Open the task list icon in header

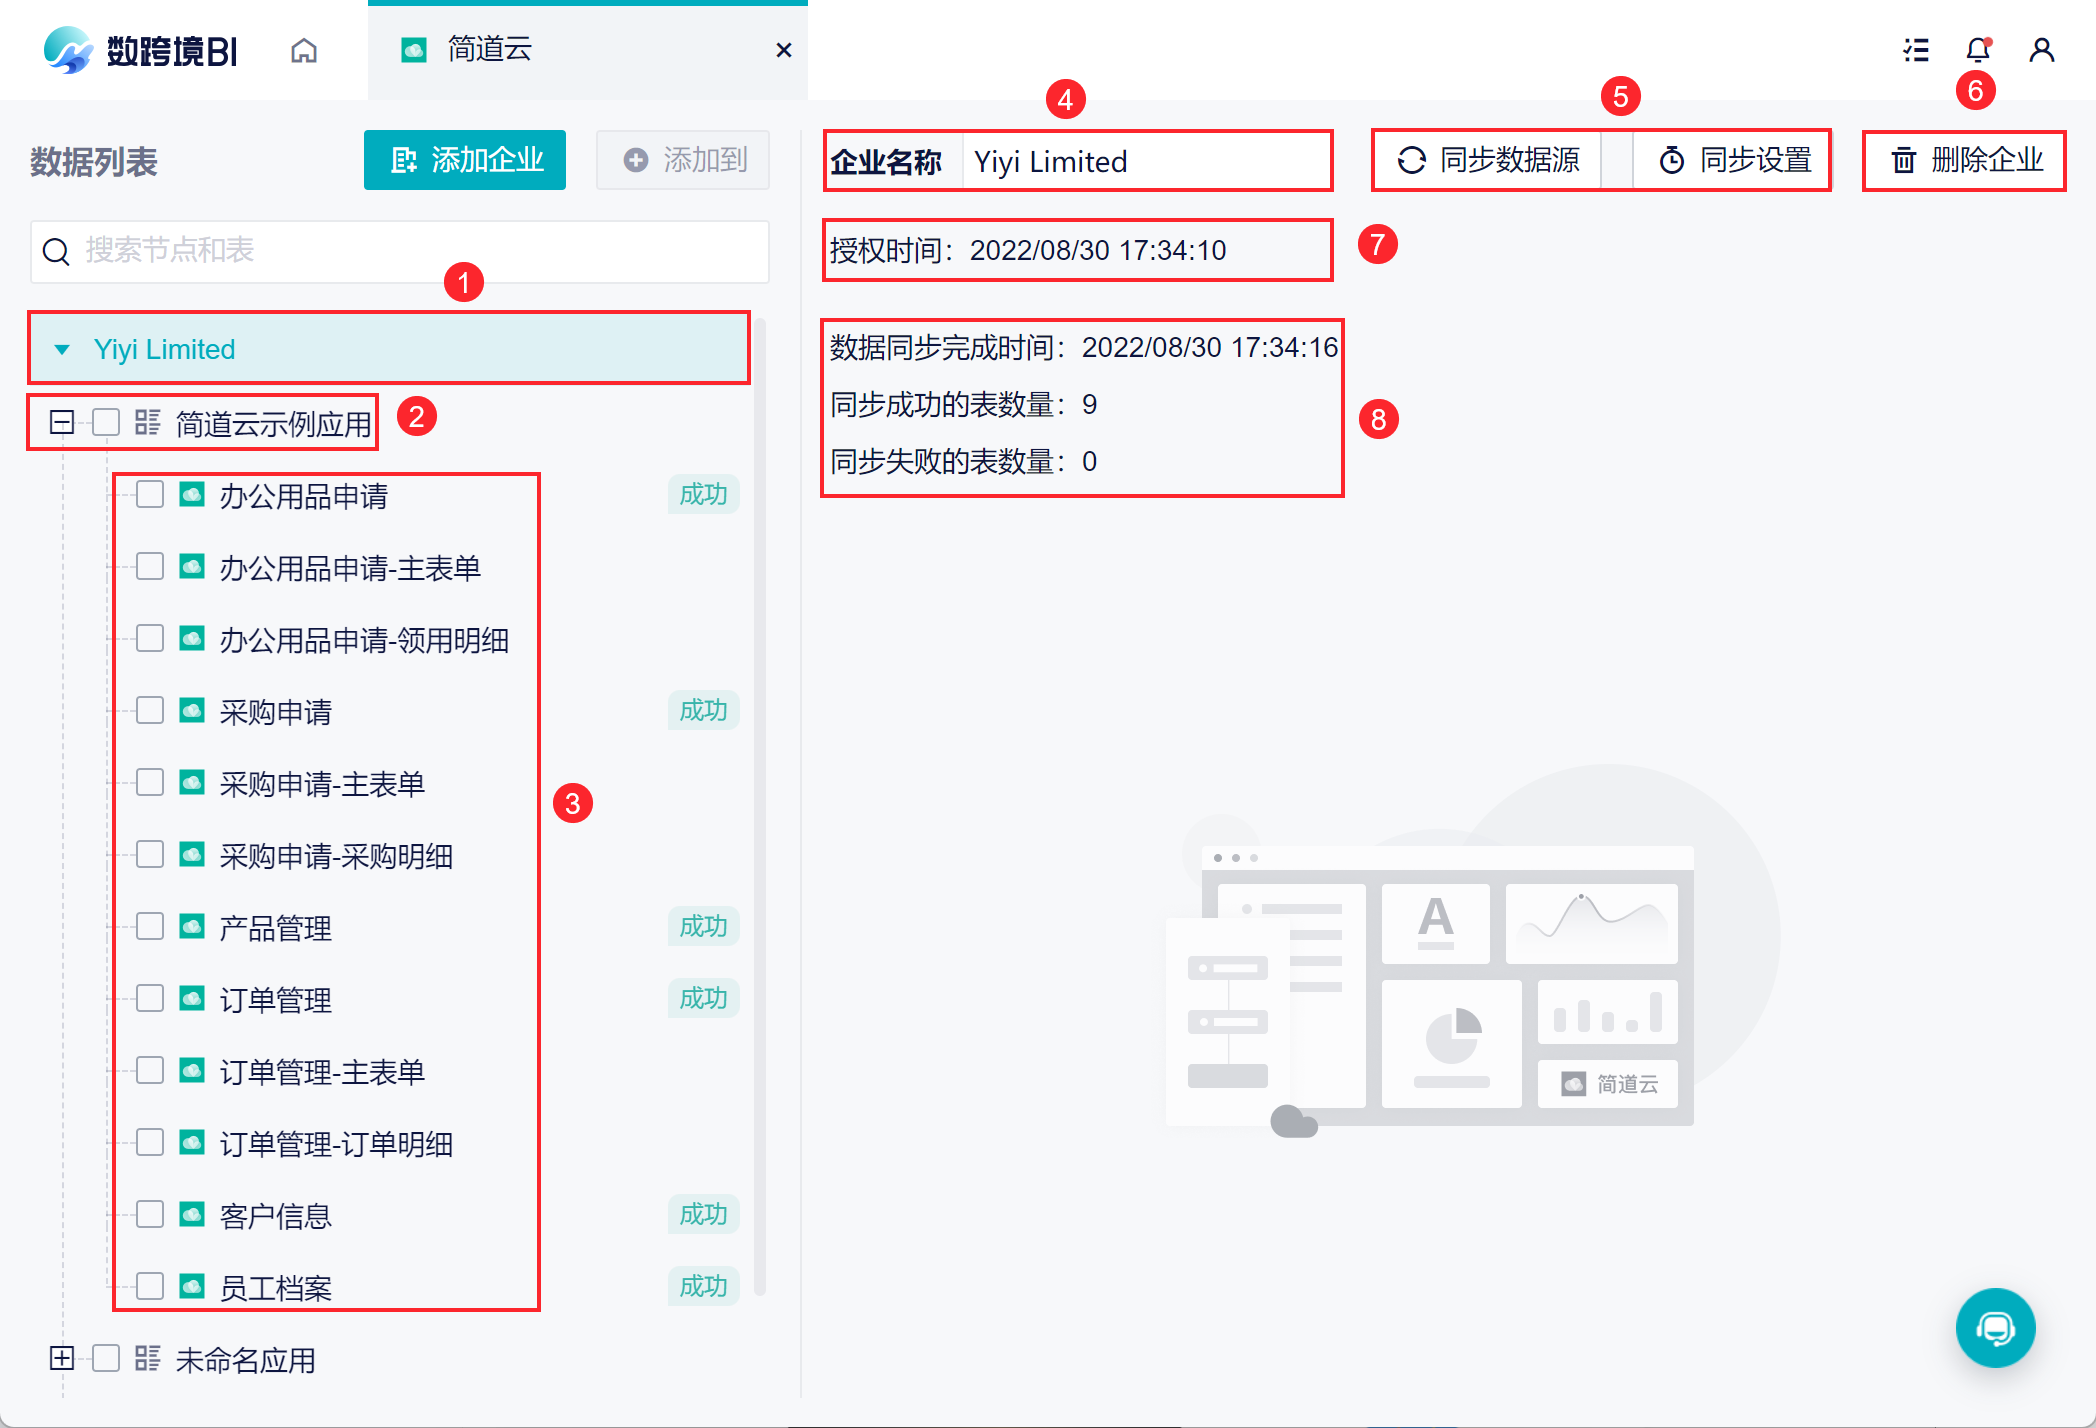coord(1916,50)
